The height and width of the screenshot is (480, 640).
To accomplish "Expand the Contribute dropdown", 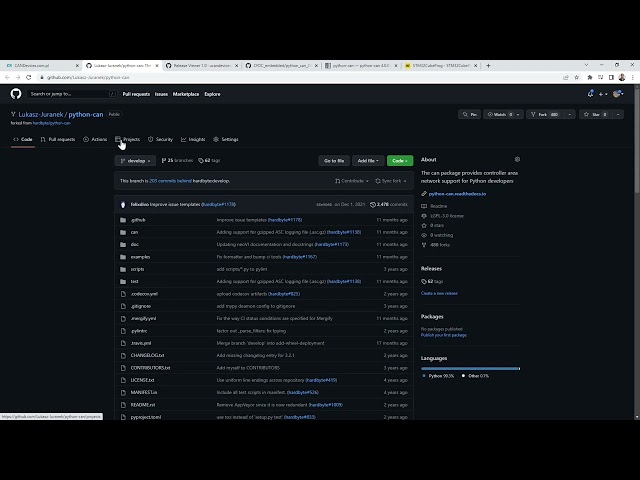I will 352,181.
